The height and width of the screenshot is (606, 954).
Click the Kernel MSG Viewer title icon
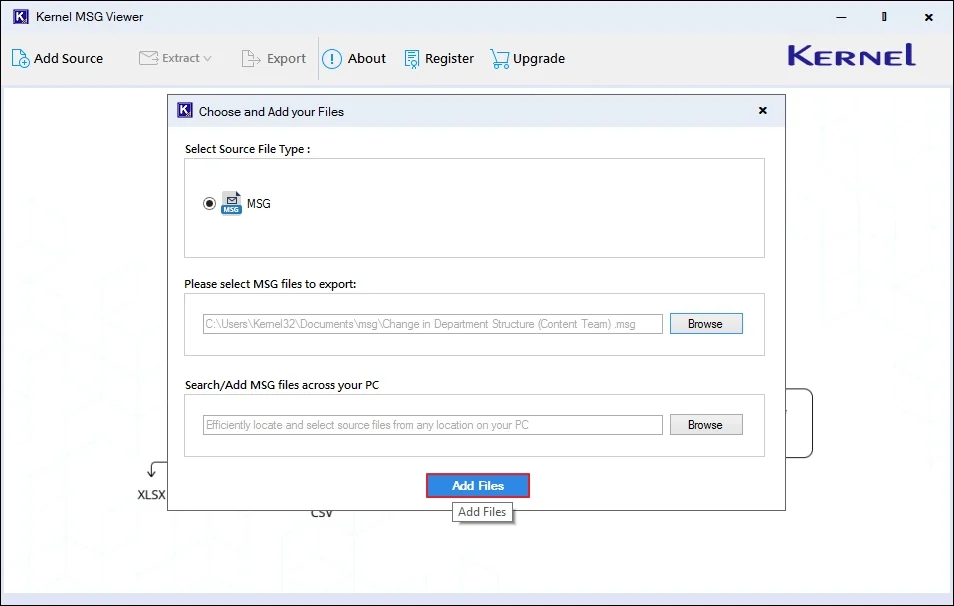click(21, 16)
